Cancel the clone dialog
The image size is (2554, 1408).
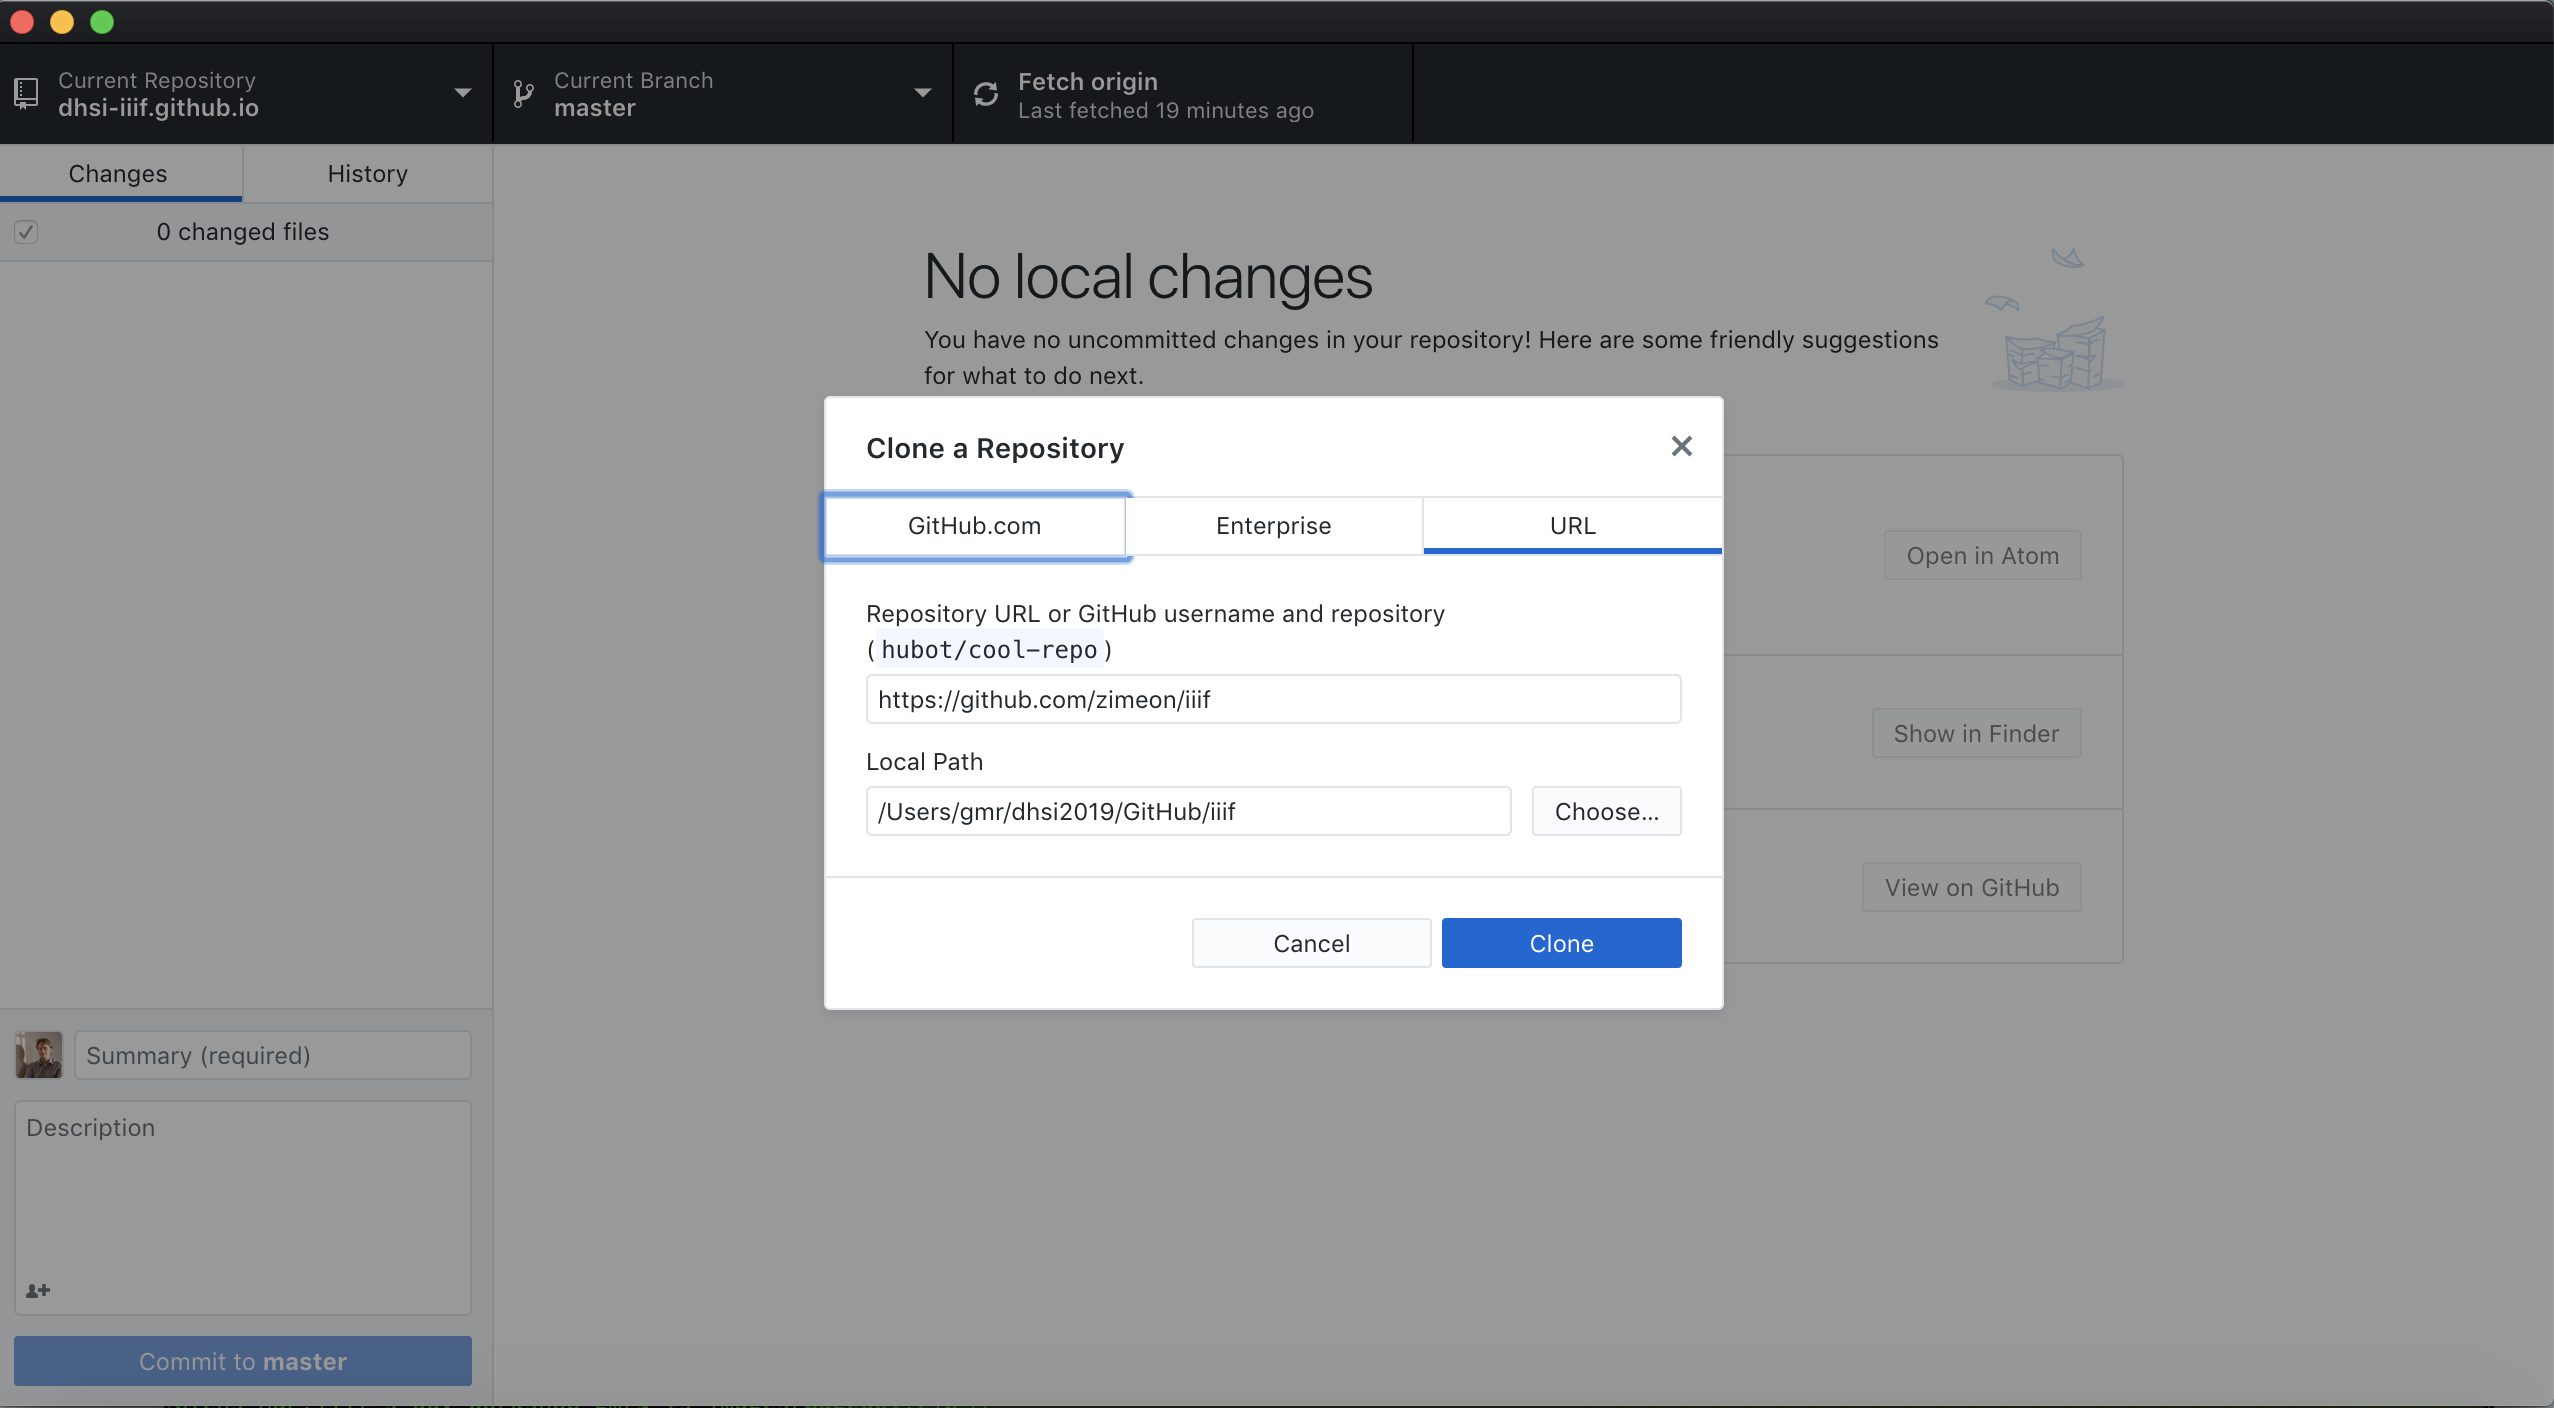[1311, 943]
